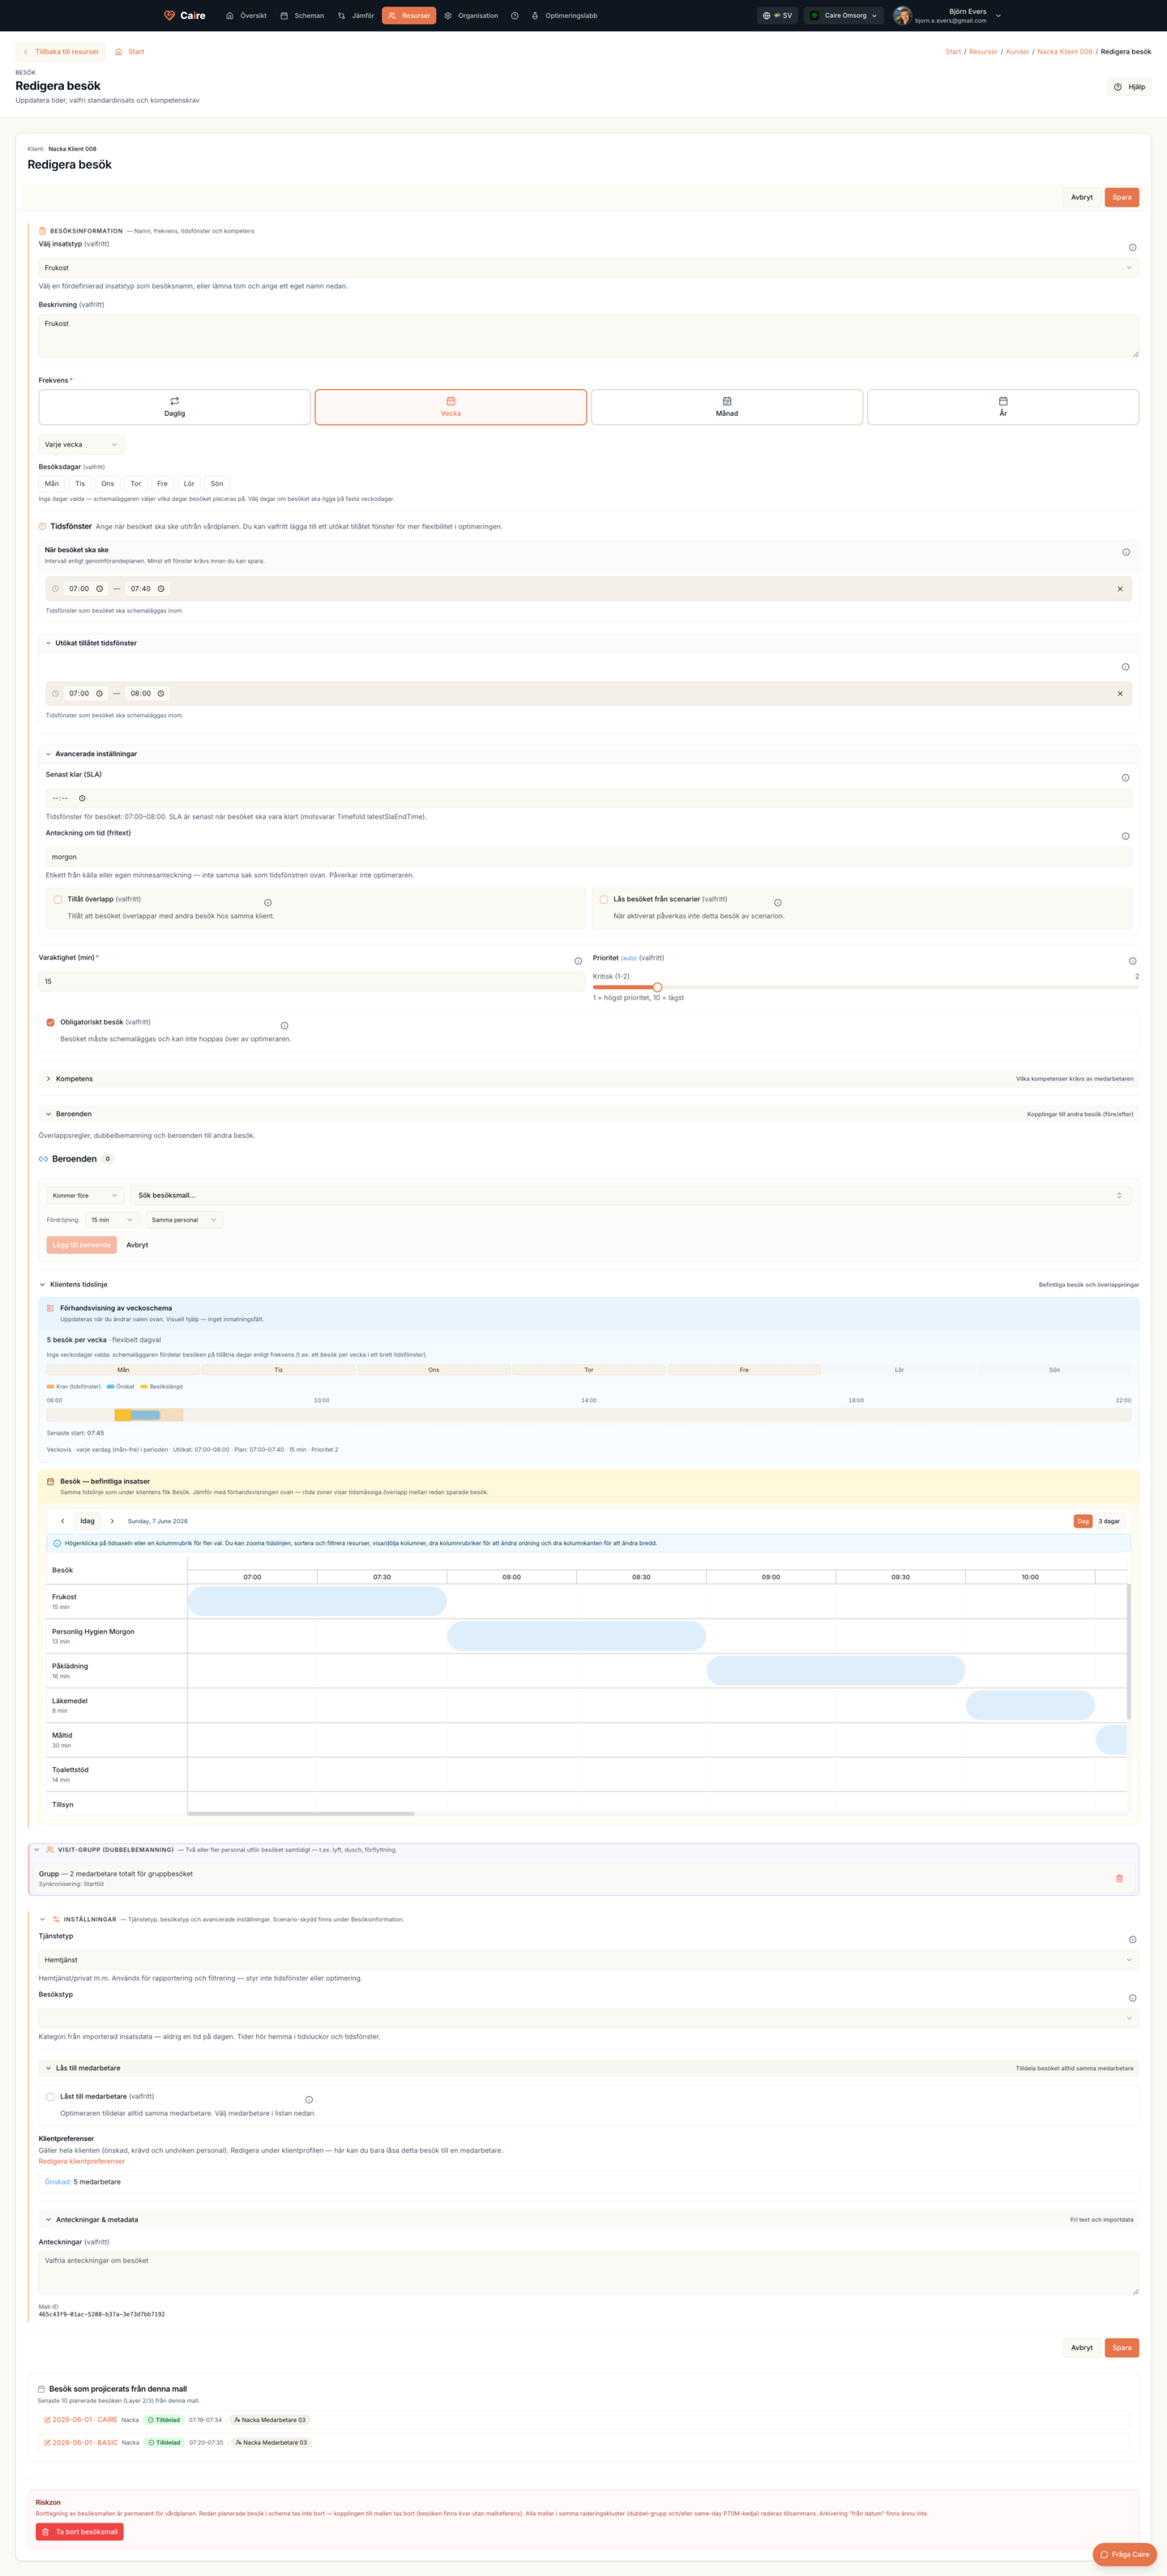The width and height of the screenshot is (1167, 2576).
Task: Toggle Tor visit day
Action: [x=136, y=484]
